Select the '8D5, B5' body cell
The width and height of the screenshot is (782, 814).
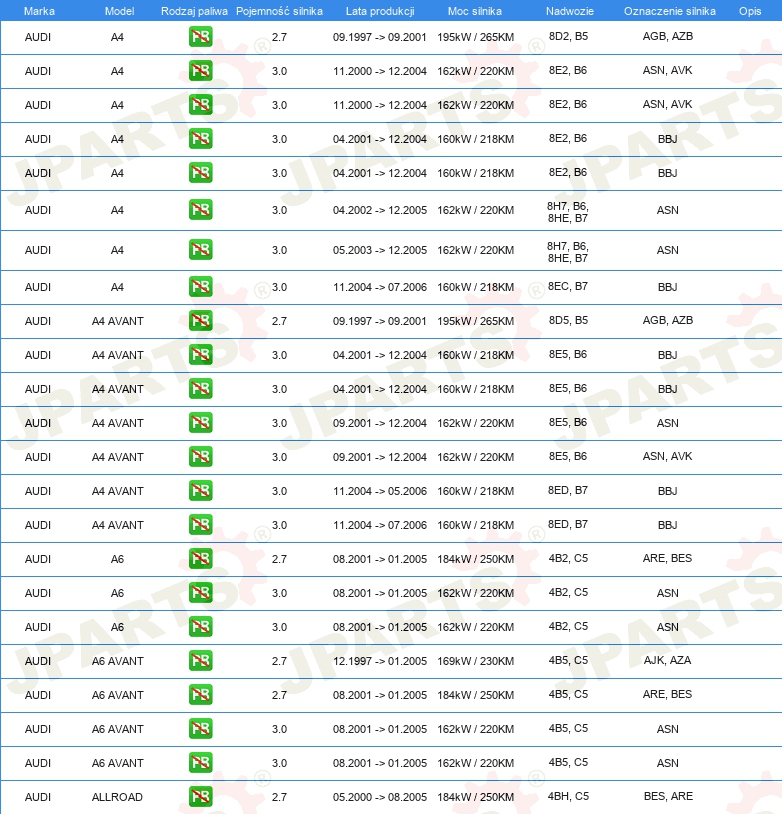pos(568,320)
